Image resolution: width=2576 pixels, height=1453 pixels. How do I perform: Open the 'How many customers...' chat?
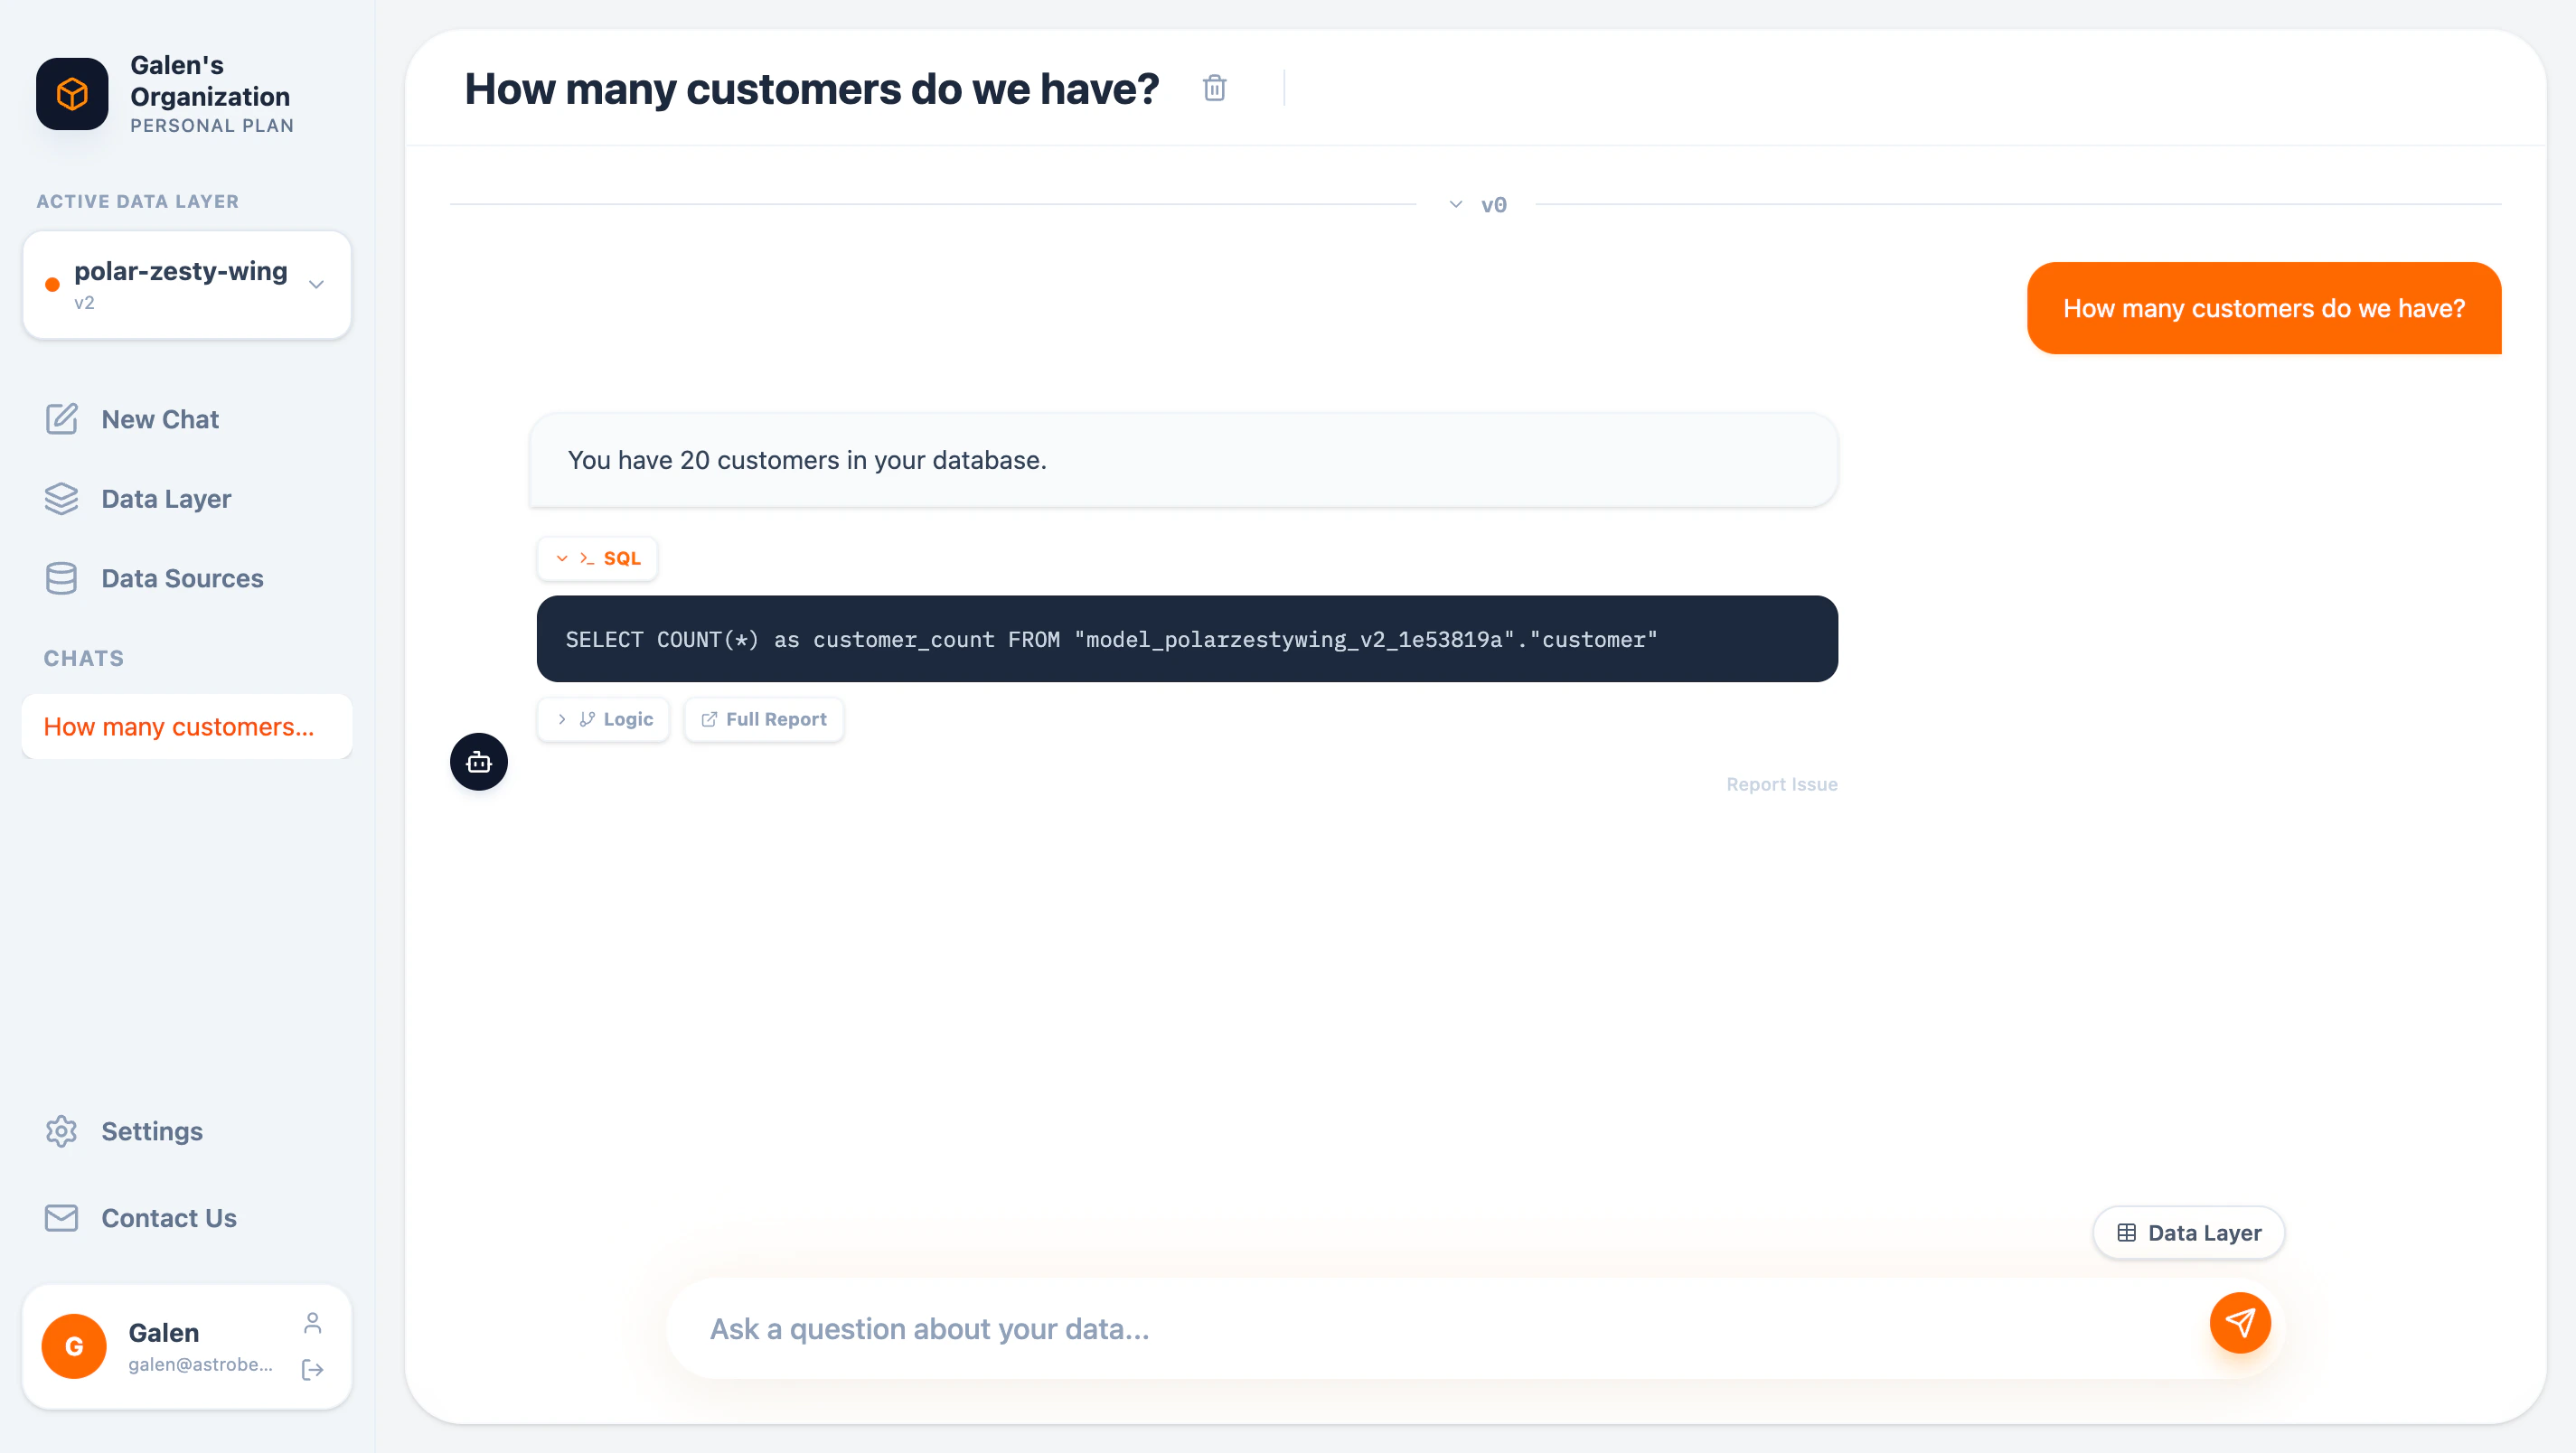click(186, 726)
